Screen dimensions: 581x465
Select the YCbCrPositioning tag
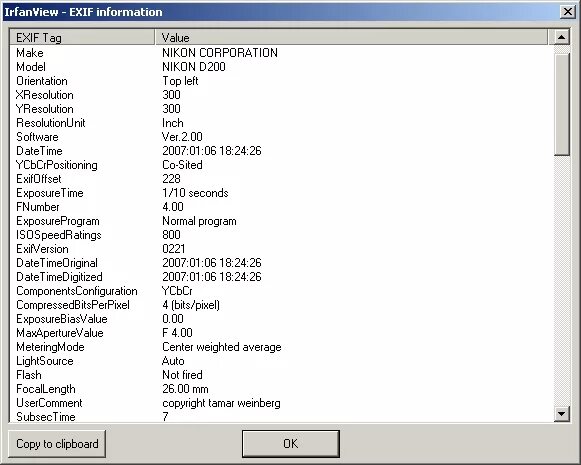57,165
